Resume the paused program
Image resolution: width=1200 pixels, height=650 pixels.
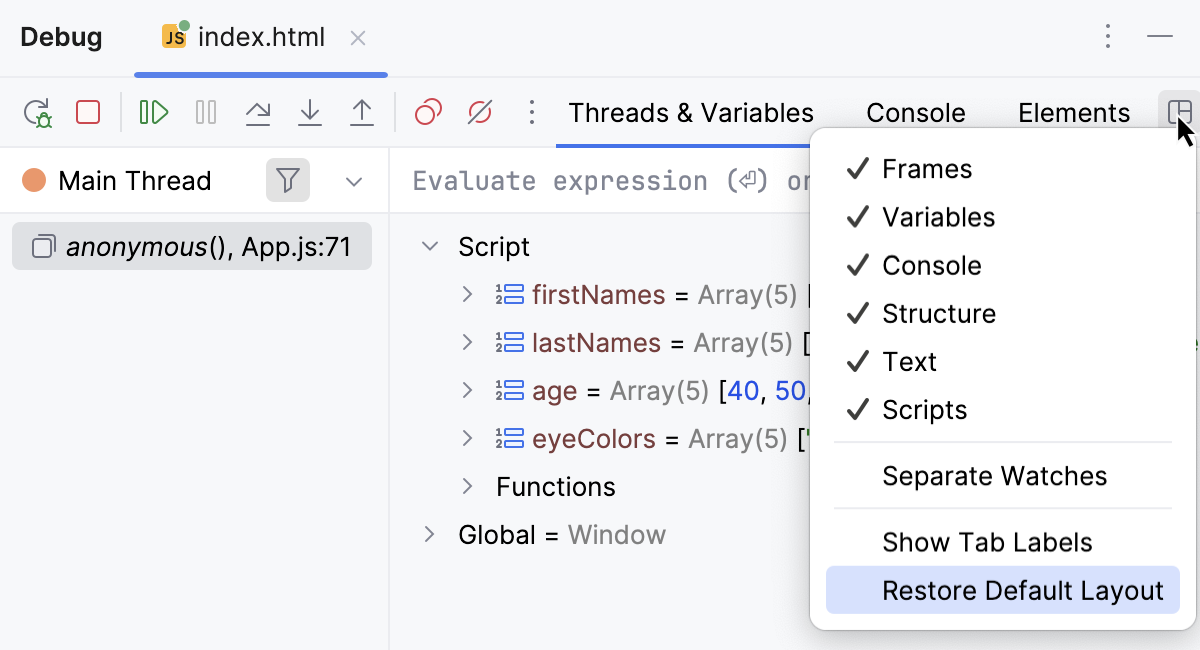[153, 113]
